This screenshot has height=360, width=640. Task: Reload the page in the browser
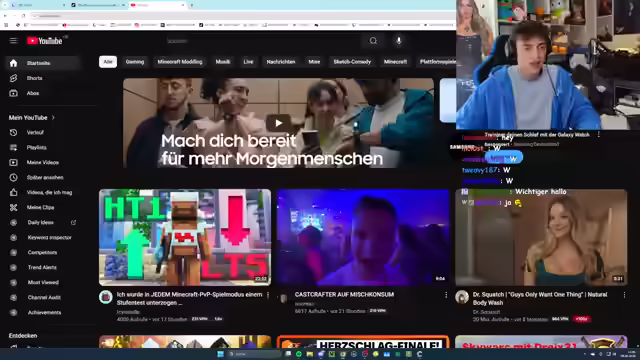(x=23, y=16)
